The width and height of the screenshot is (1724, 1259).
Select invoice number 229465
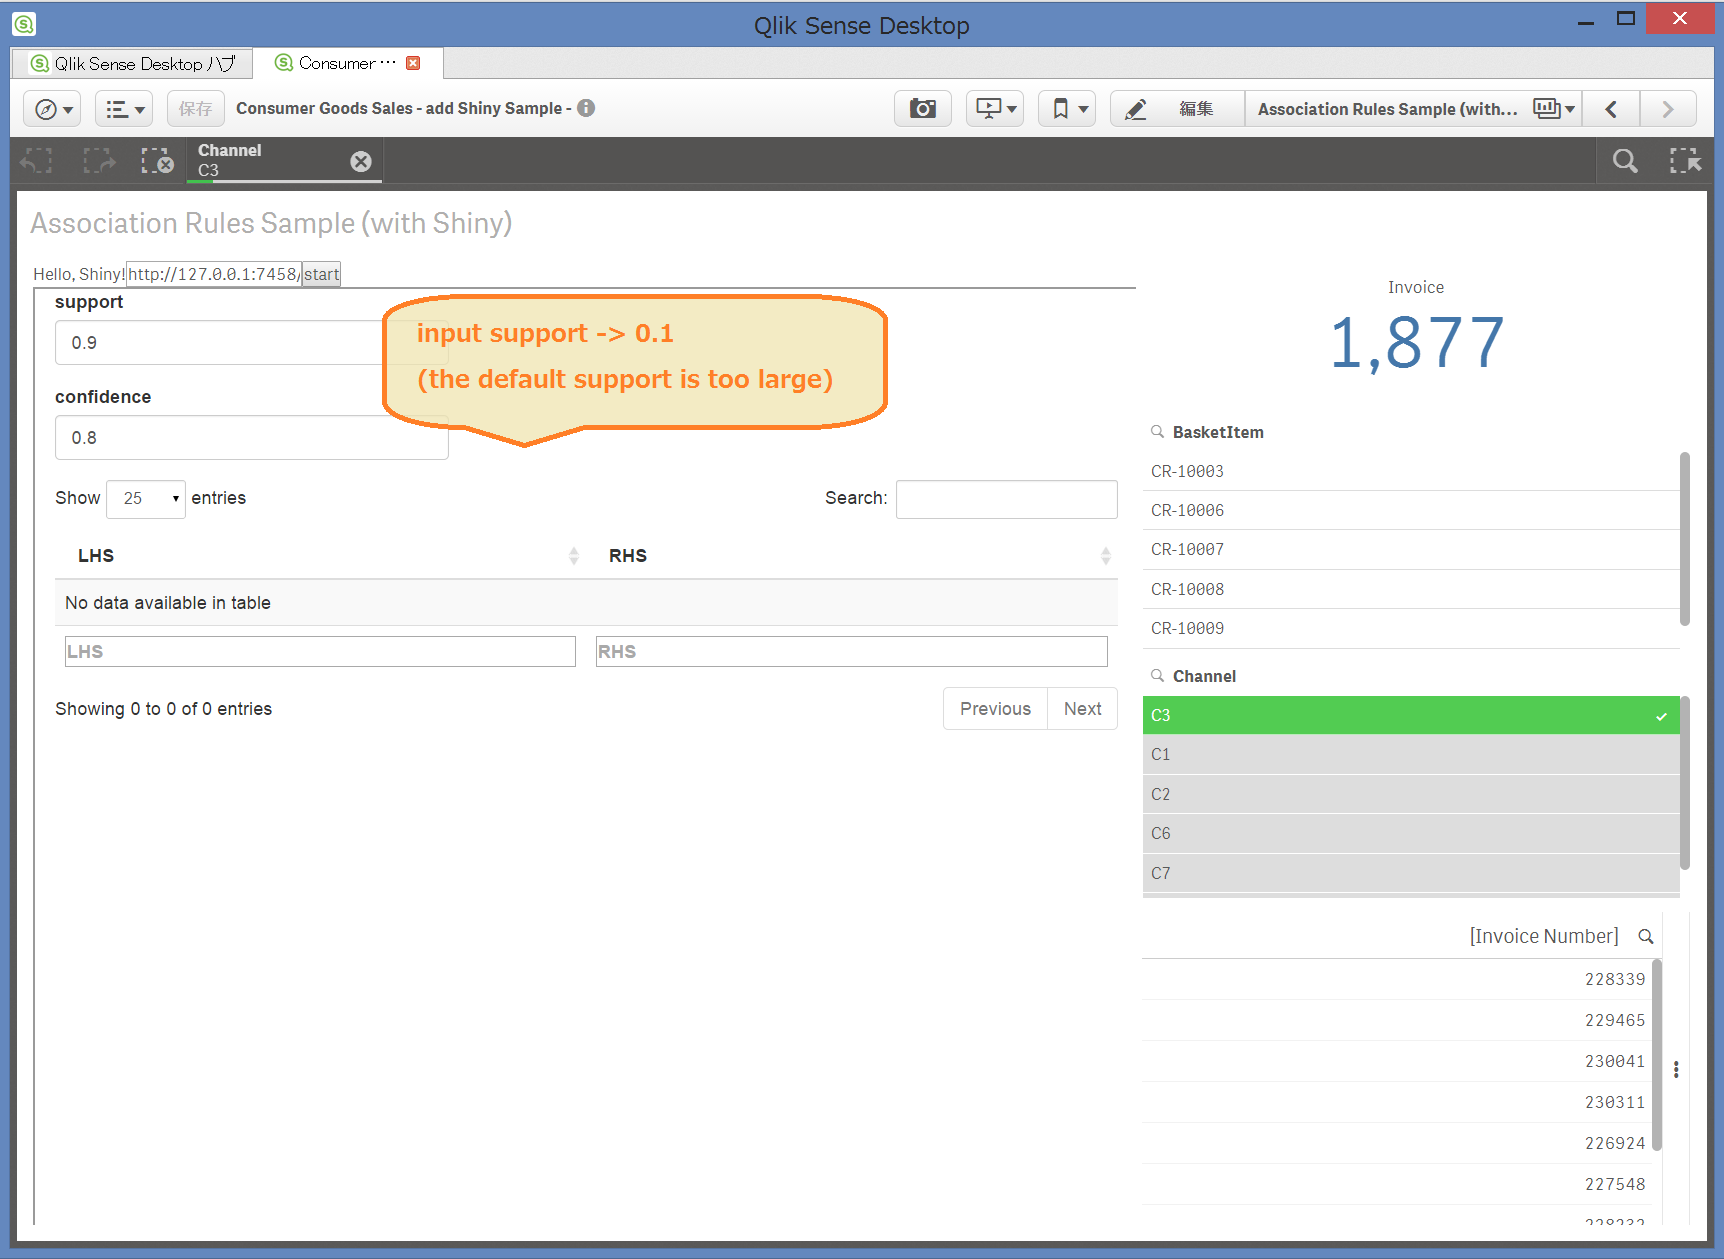point(1397,1020)
